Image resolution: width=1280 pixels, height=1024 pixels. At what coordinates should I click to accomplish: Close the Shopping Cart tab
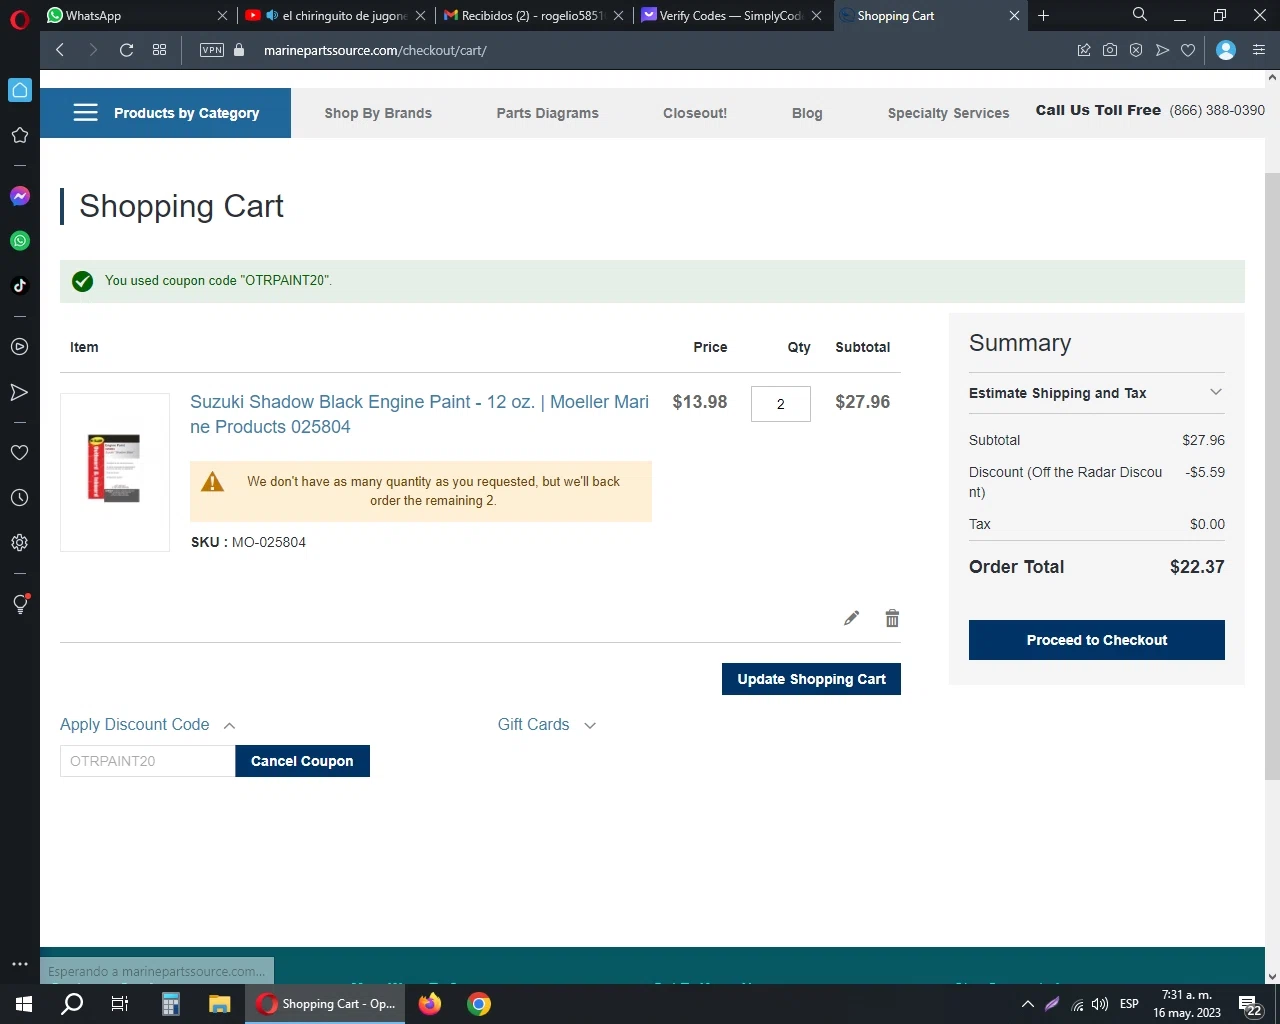1014,15
